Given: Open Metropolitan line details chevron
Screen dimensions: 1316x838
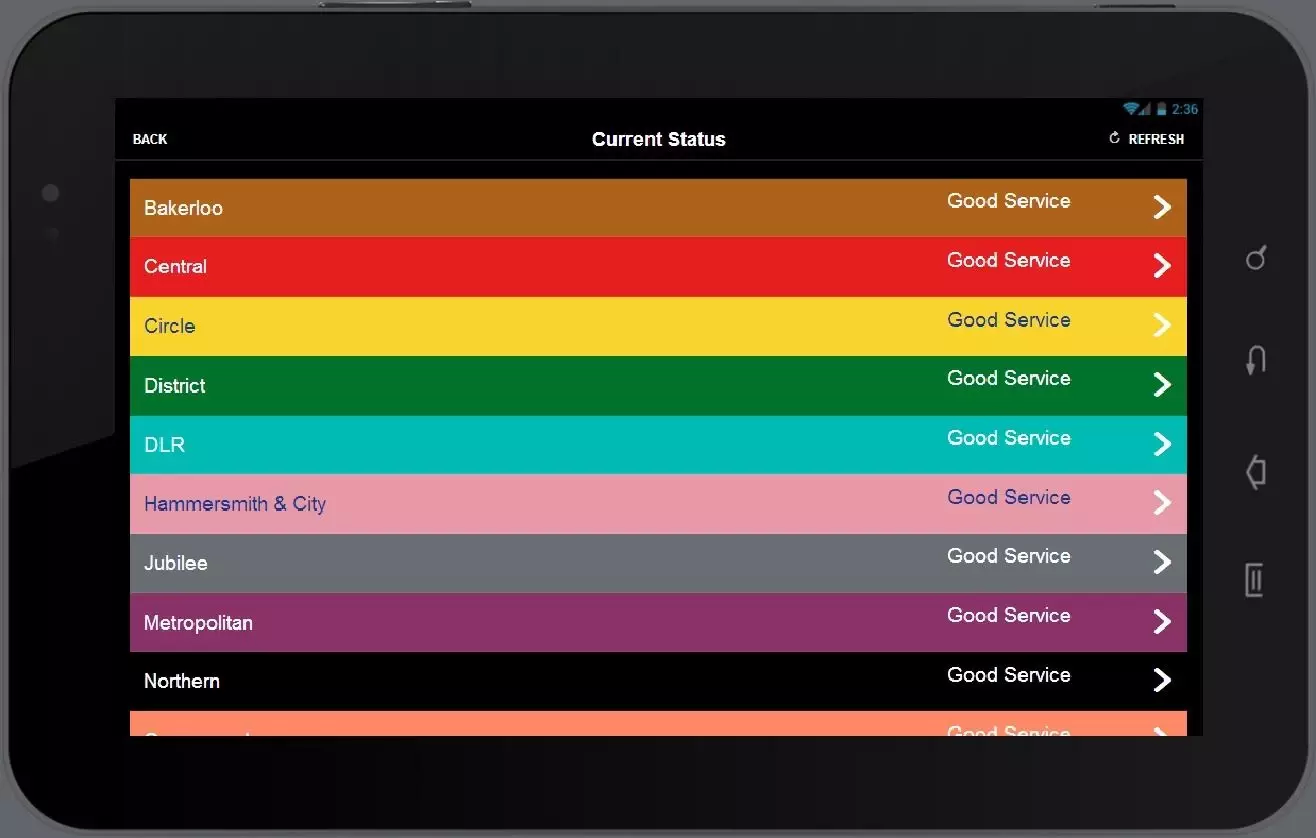Looking at the screenshot, I should [1161, 621].
